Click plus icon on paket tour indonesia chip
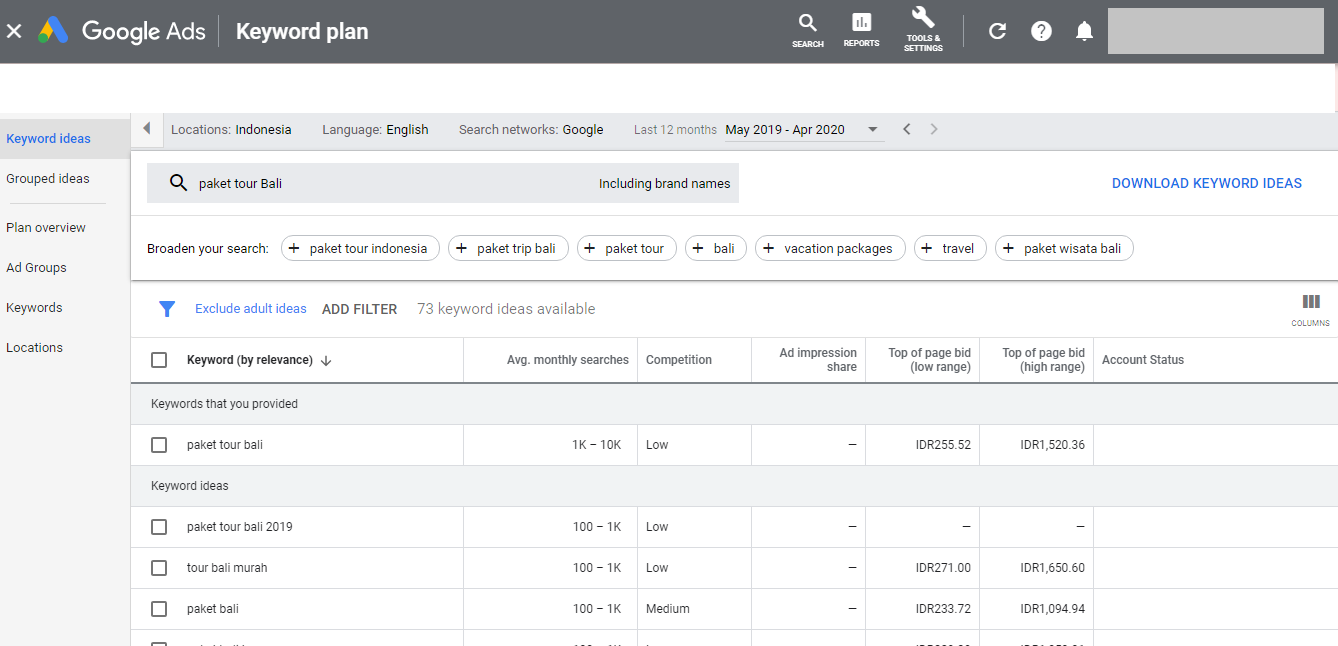 click(x=294, y=249)
